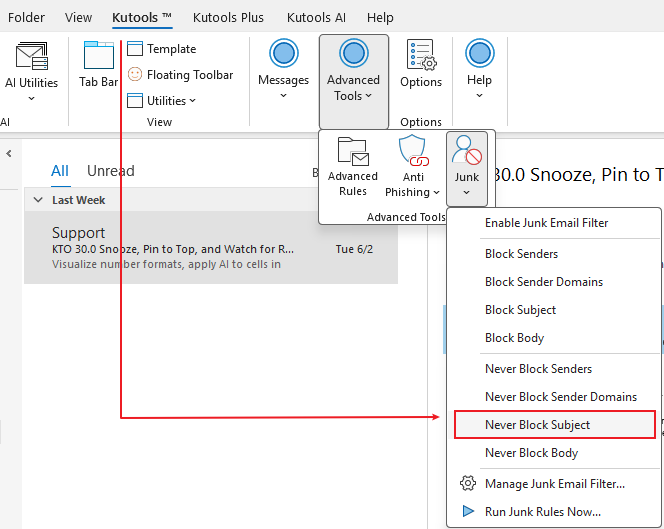This screenshot has width=664, height=529.
Task: Open the Support email message
Action: [211, 247]
